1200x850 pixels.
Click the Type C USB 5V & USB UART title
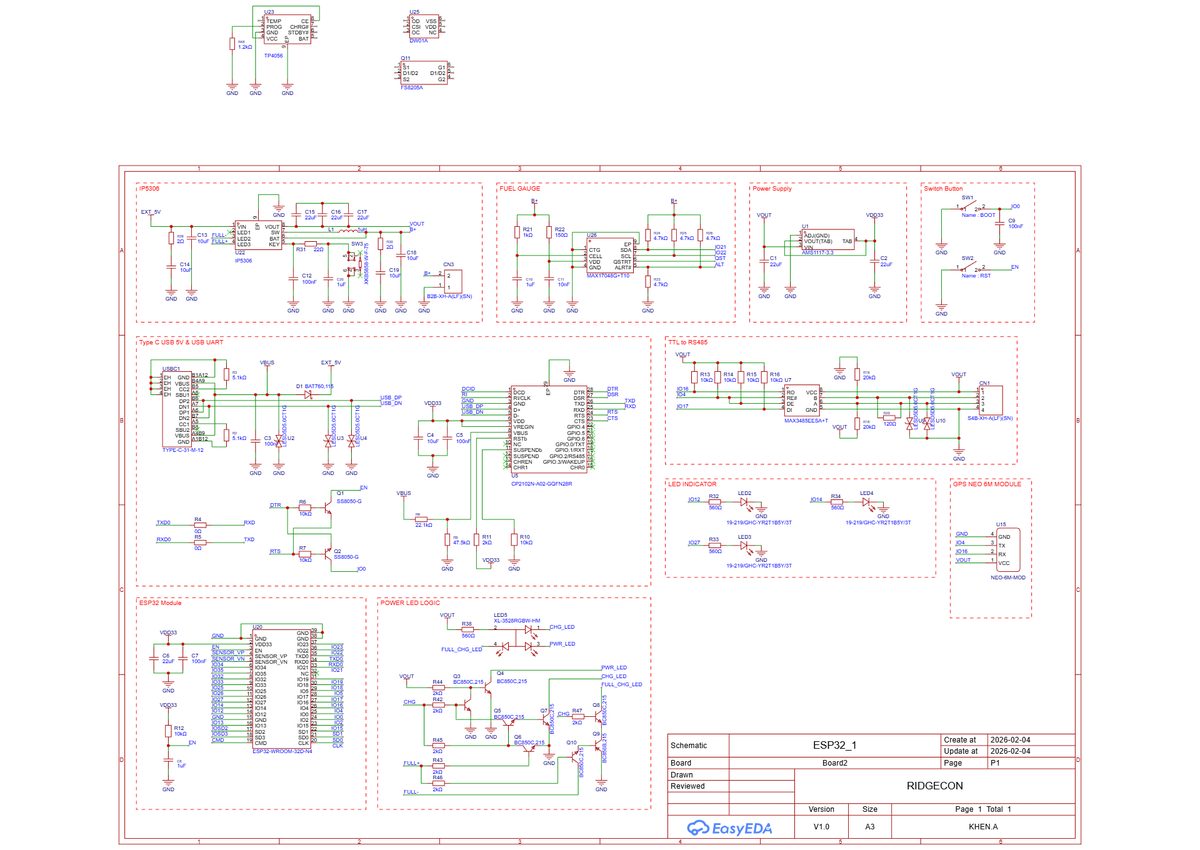(x=182, y=342)
